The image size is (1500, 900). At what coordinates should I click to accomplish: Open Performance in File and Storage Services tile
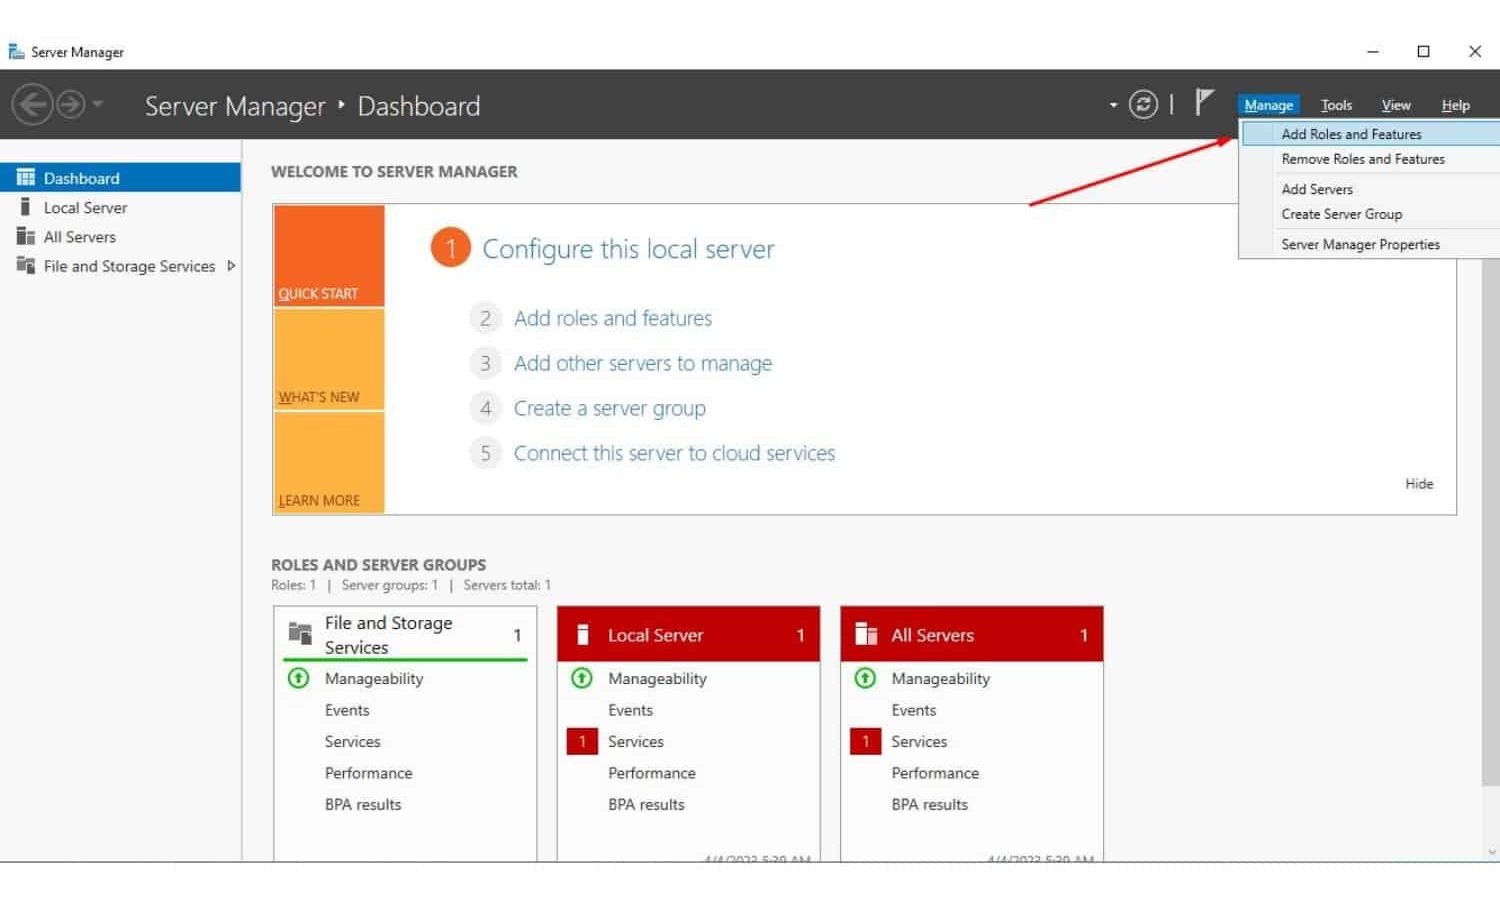[368, 773]
